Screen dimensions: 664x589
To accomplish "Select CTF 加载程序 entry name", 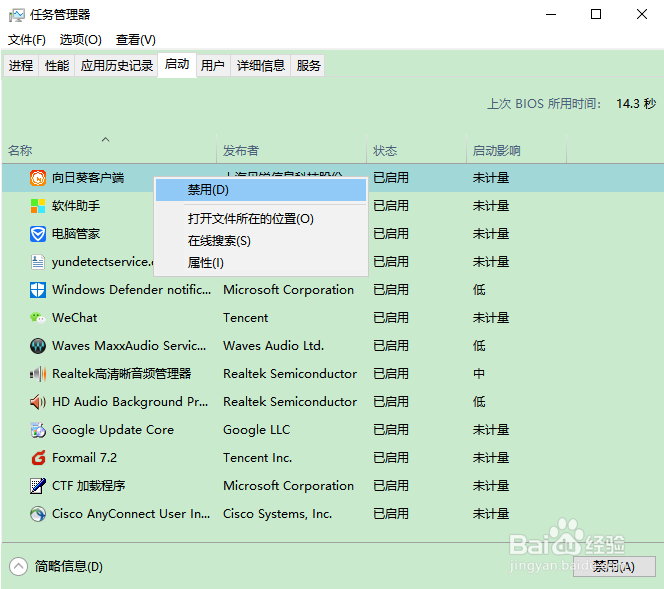I will 89,486.
